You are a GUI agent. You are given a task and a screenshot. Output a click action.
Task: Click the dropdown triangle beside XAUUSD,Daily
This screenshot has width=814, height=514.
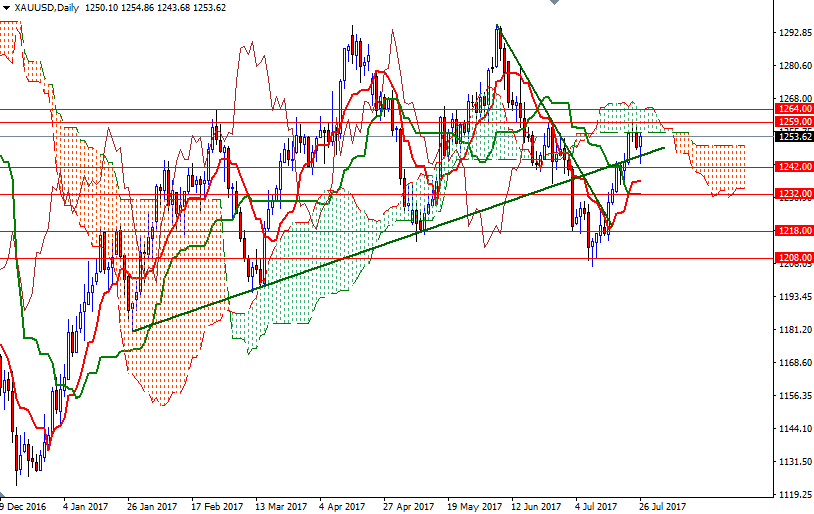[6, 8]
